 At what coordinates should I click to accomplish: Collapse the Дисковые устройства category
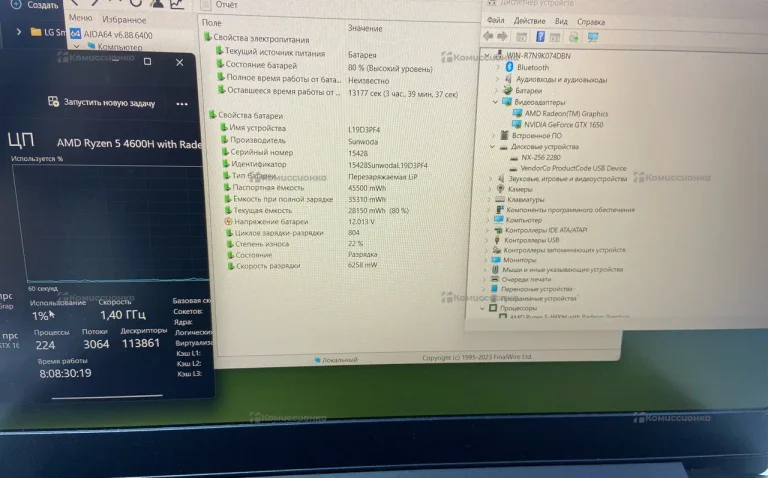click(x=491, y=147)
